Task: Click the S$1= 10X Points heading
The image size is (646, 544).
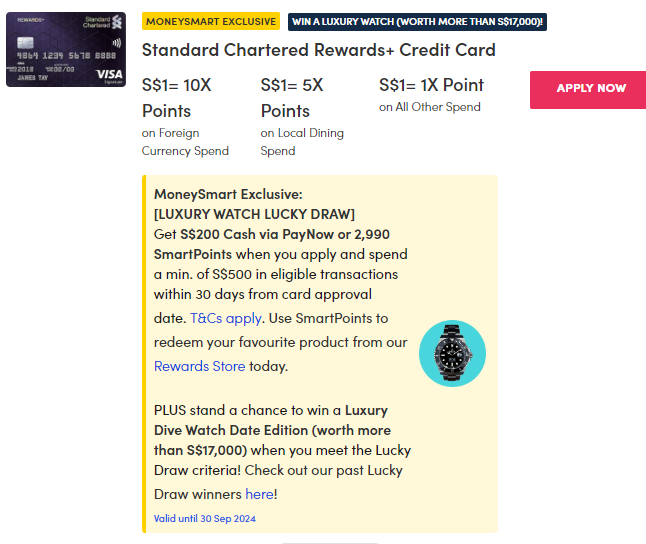Action: tap(176, 97)
